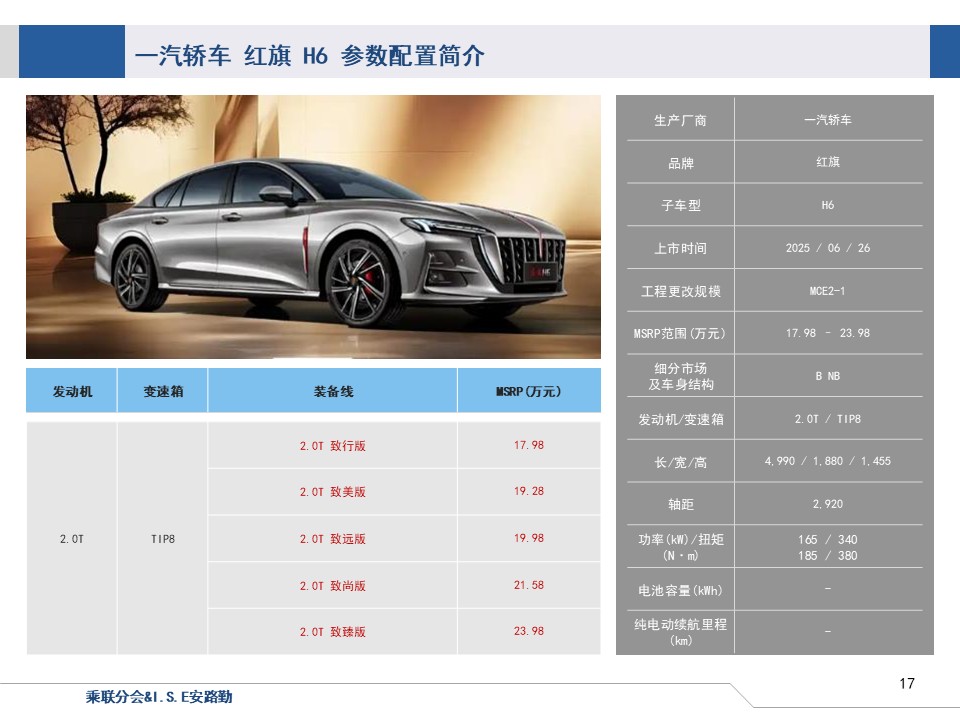Screen dimensions: 960x720
Task: Click trim row 2.0T 致远版
Action: click(x=332, y=539)
